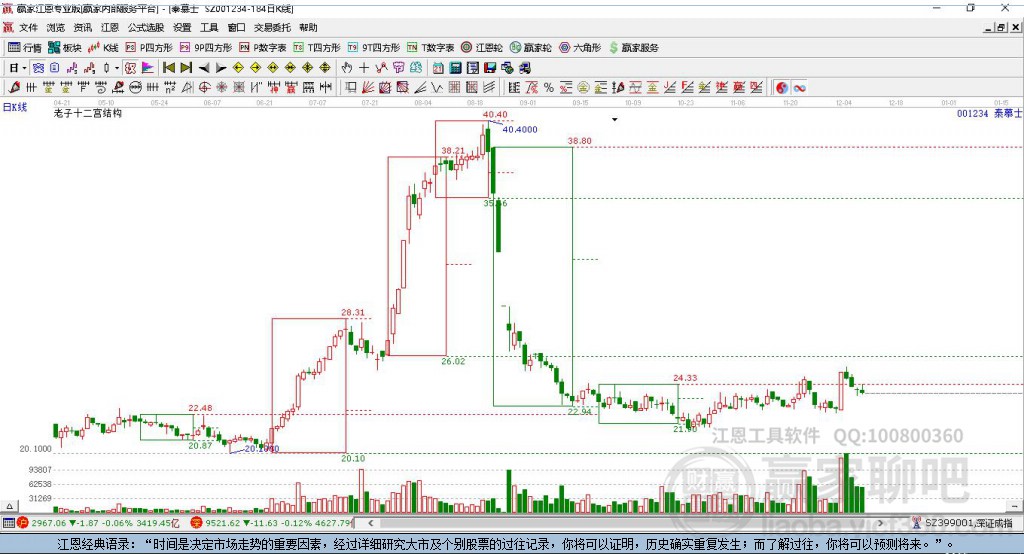This screenshot has width=1024, height=554.
Task: Open the T数字表 tool
Action: pyautogui.click(x=430, y=48)
